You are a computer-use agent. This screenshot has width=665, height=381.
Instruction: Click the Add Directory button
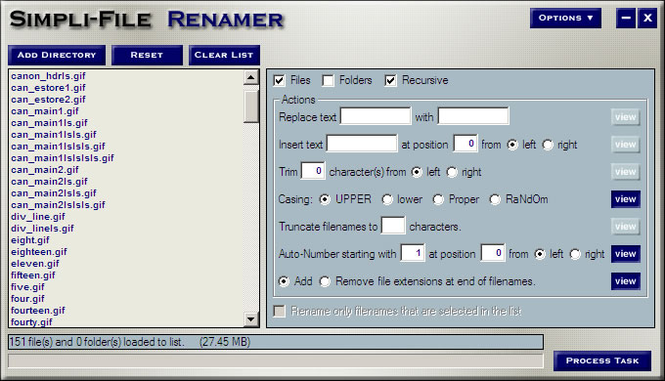pos(56,55)
